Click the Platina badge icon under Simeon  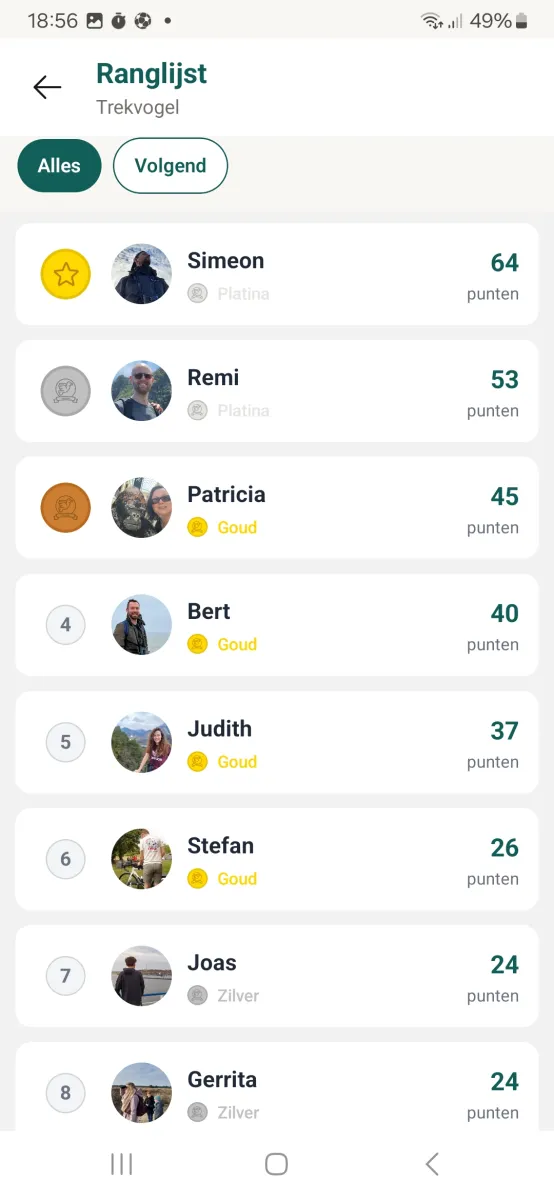click(x=198, y=294)
